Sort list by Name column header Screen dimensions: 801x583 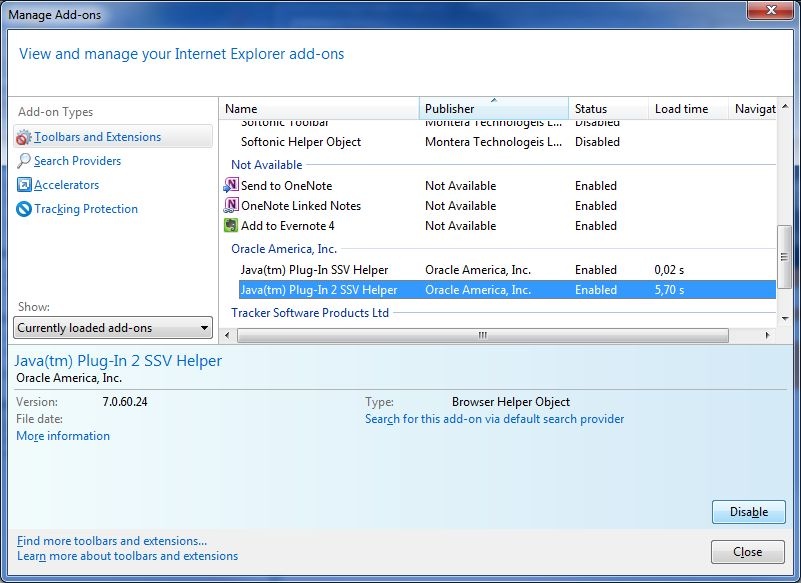pos(319,109)
